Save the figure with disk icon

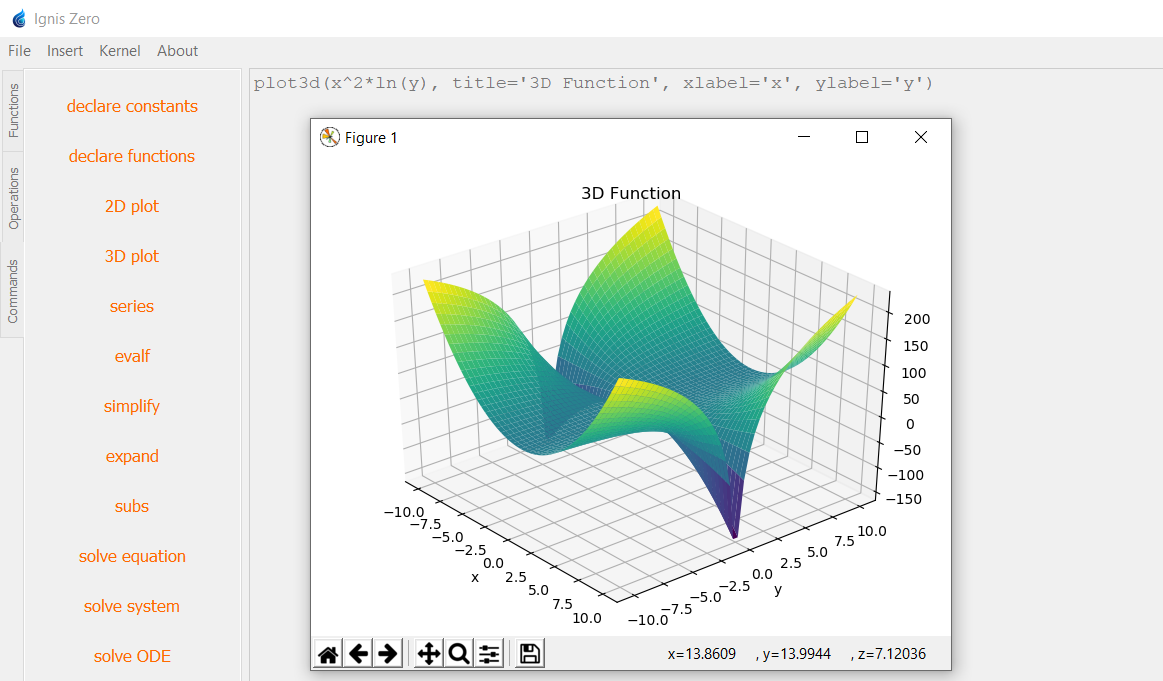click(530, 654)
